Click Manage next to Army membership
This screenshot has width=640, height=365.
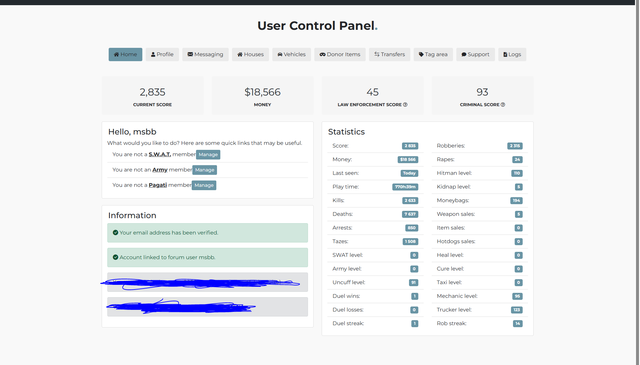click(x=204, y=170)
